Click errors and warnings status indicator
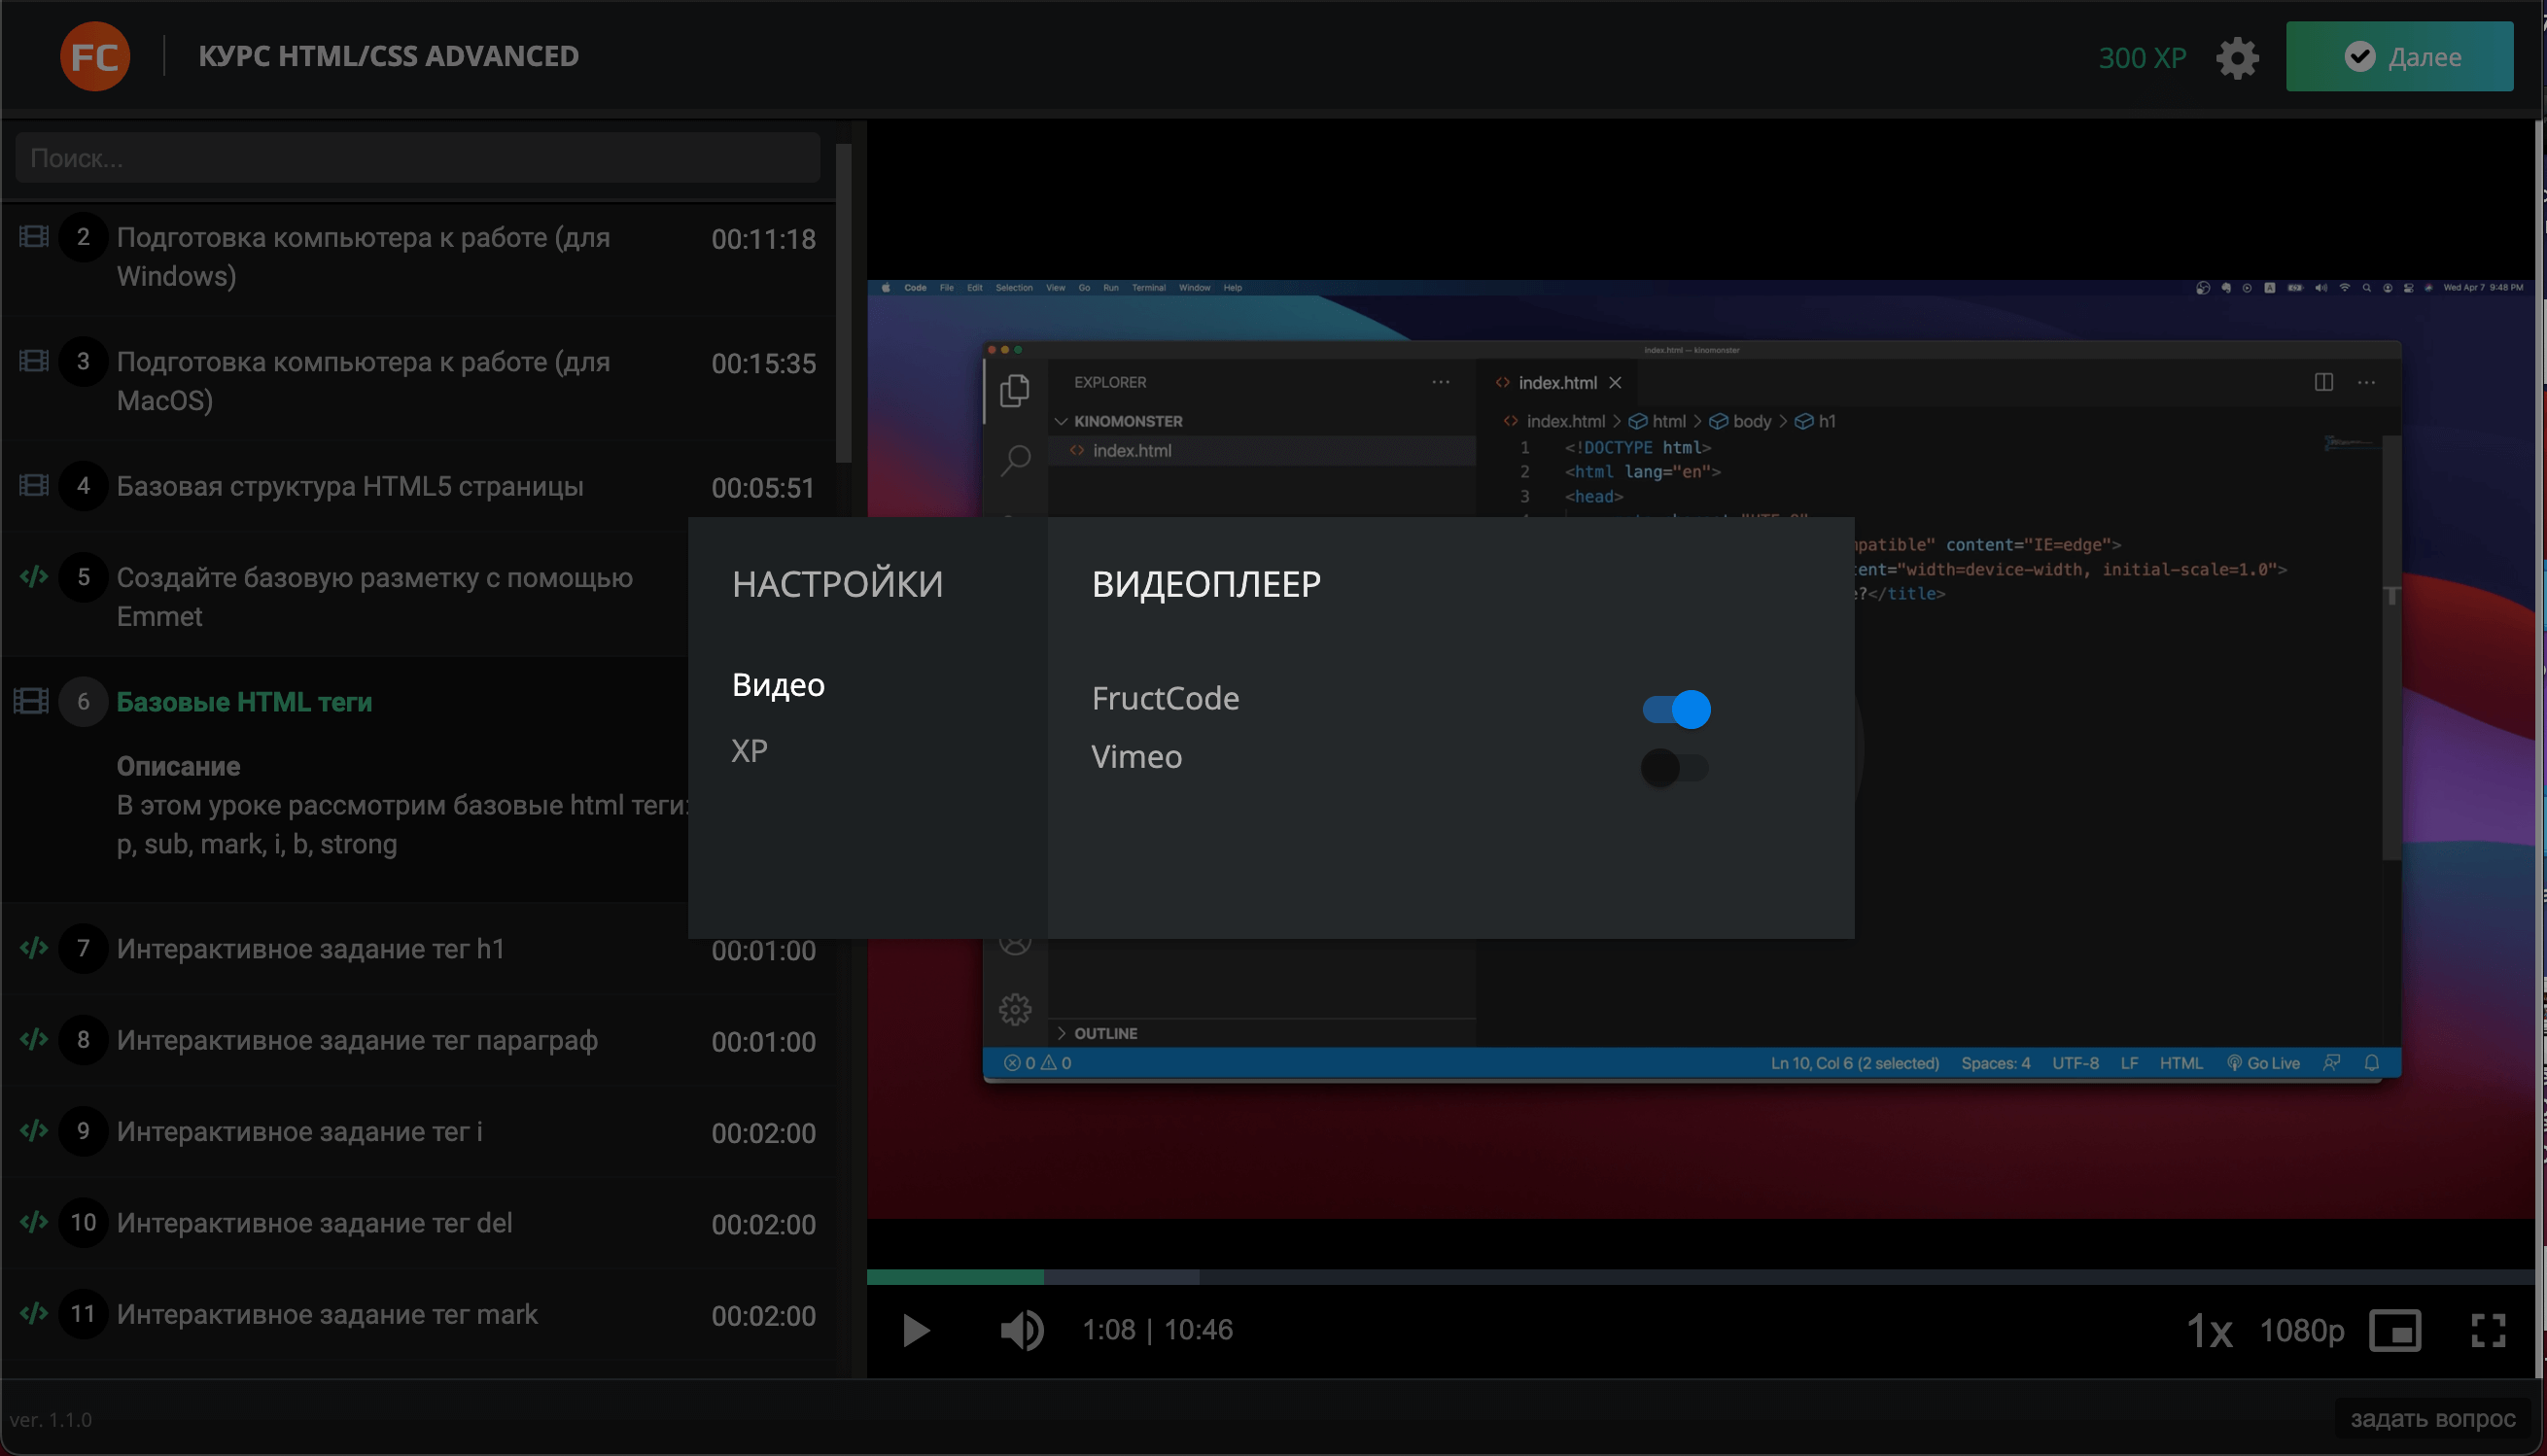2547x1456 pixels. point(1038,1063)
